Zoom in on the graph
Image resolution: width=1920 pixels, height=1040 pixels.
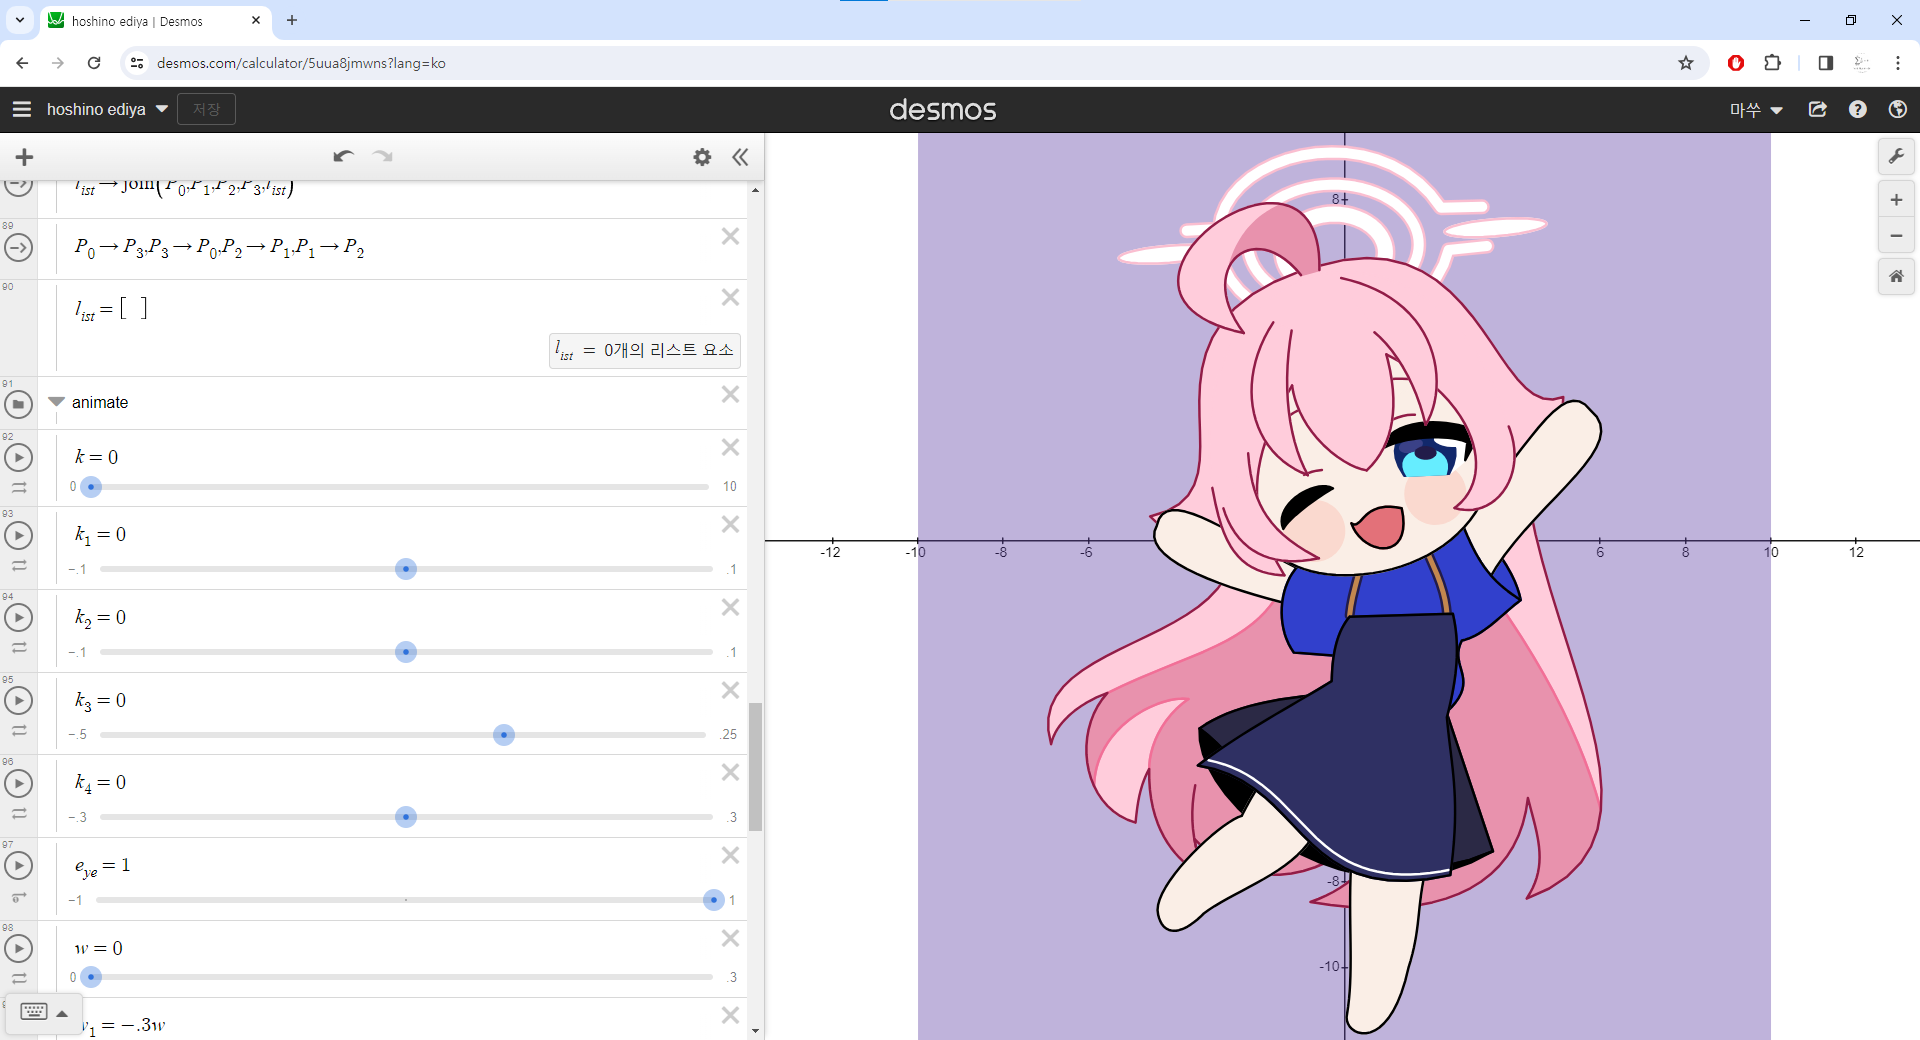1895,200
